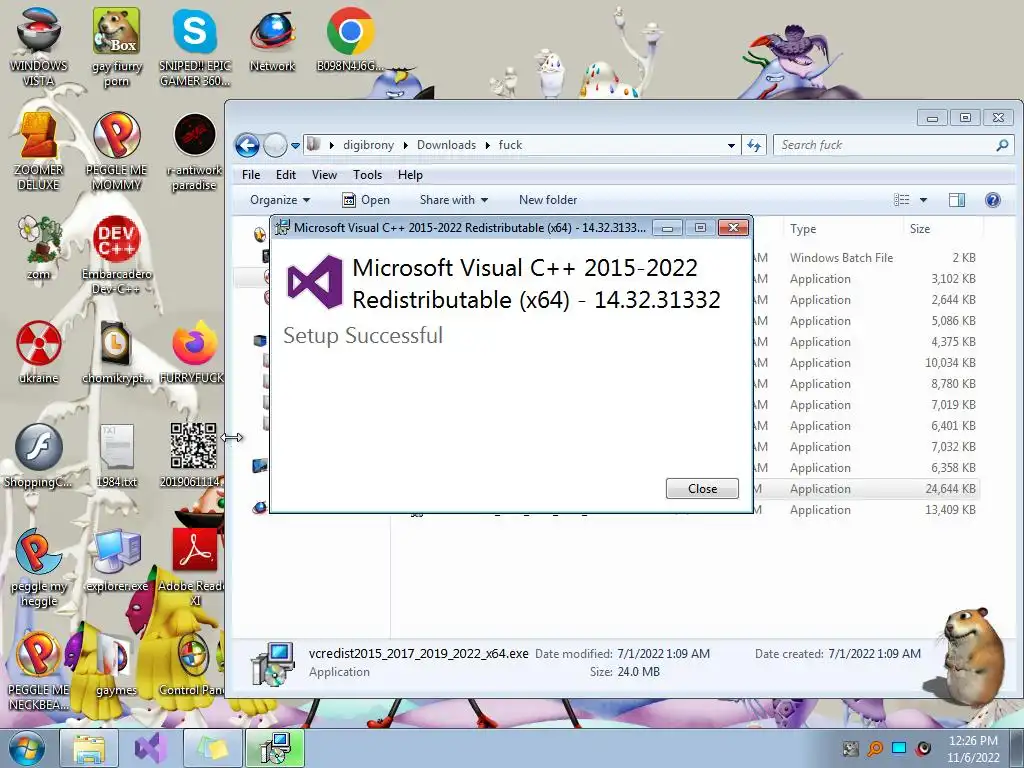Select the 10,034 KB Application row

pos(865,362)
